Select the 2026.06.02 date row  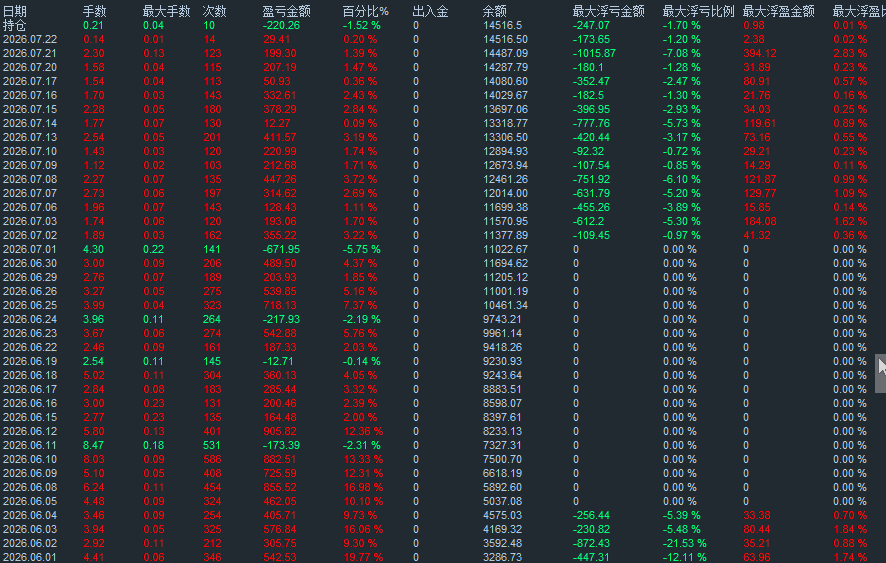tap(30, 543)
